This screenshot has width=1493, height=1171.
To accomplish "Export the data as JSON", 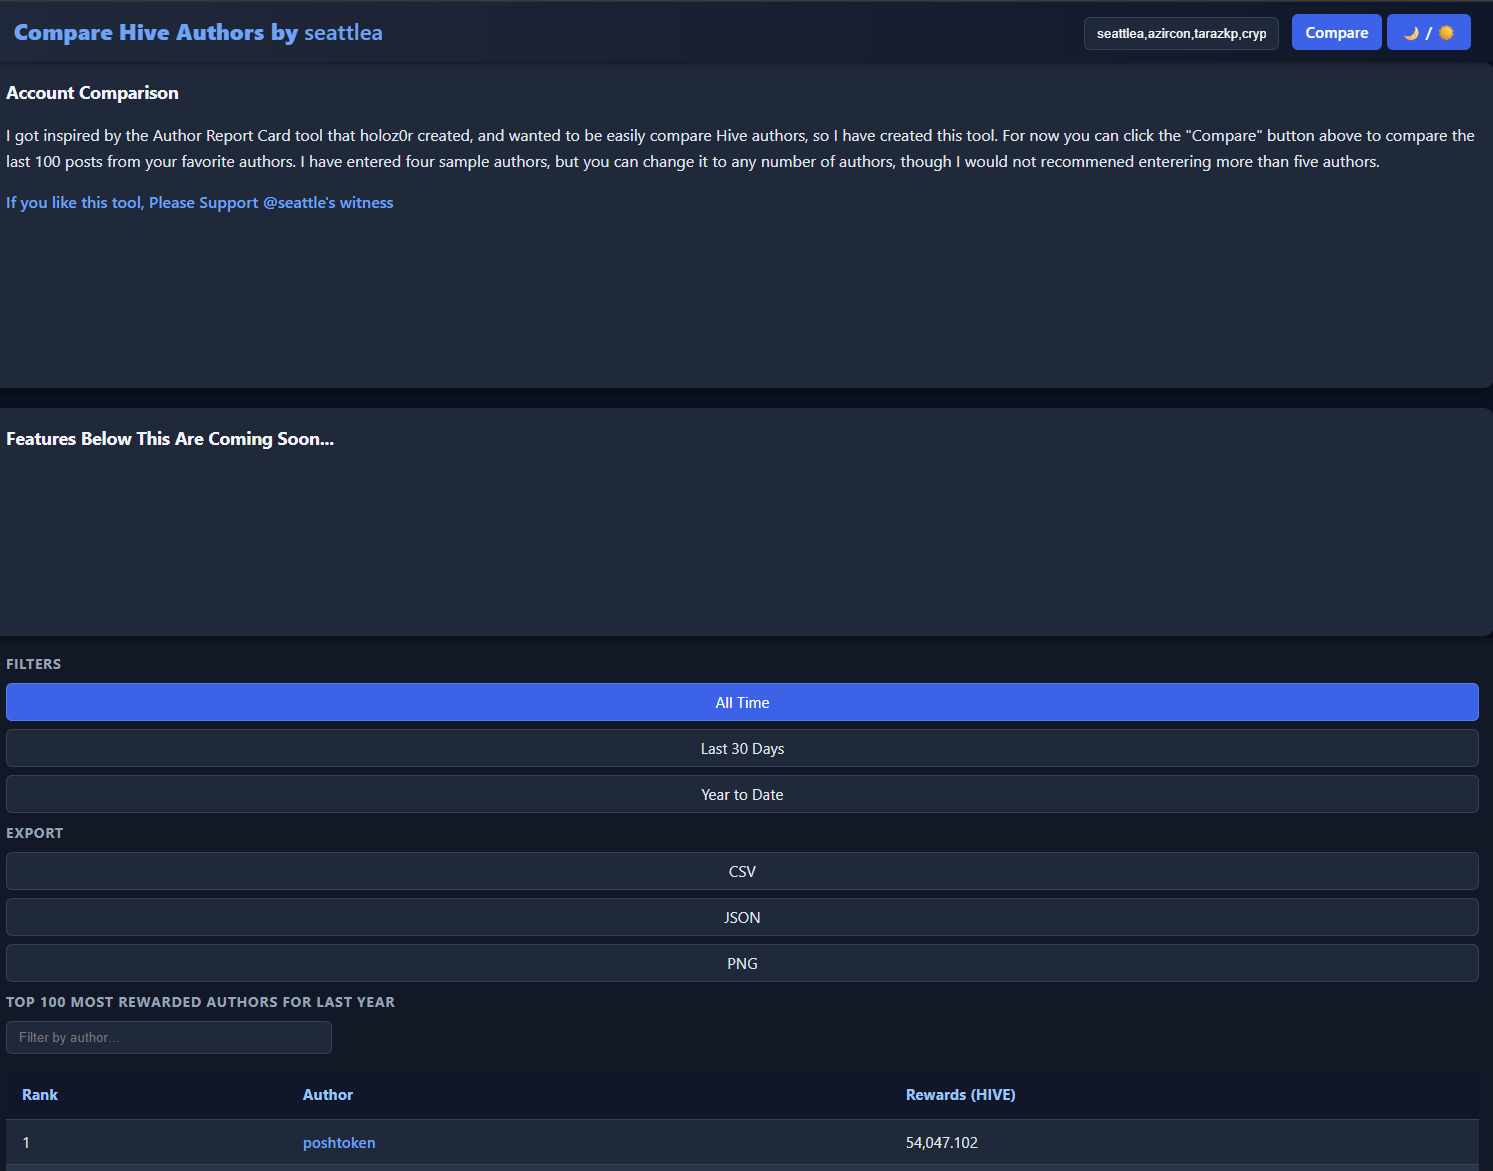I will [x=742, y=917].
